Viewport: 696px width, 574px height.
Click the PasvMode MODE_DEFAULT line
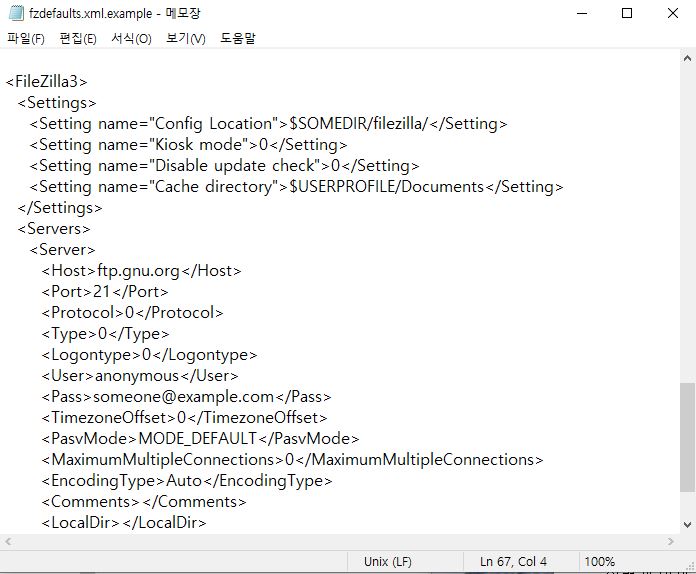pyautogui.click(x=200, y=439)
